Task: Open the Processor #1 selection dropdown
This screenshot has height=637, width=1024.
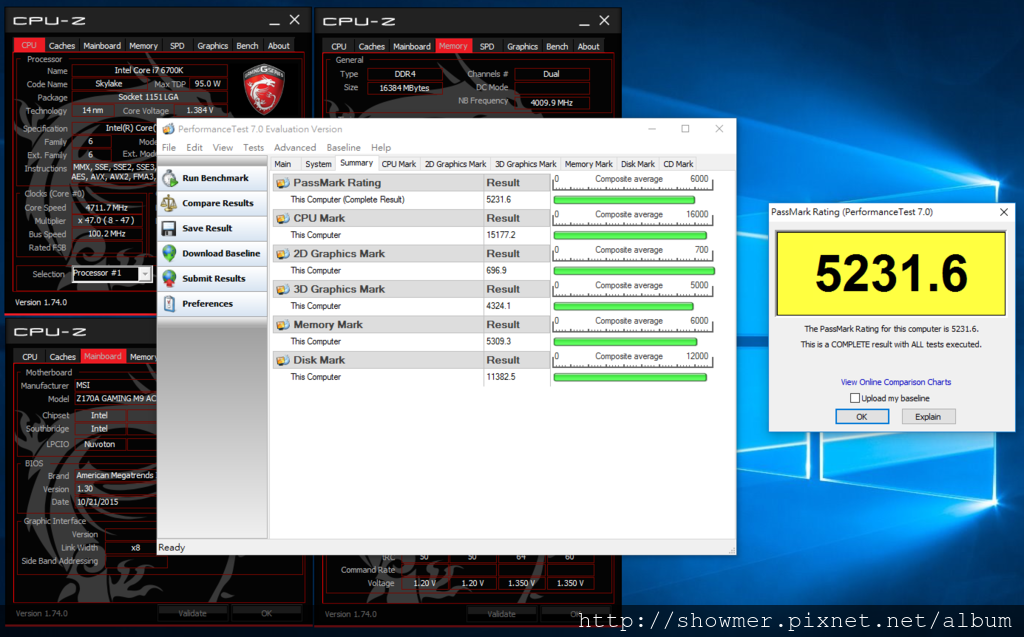Action: 145,274
